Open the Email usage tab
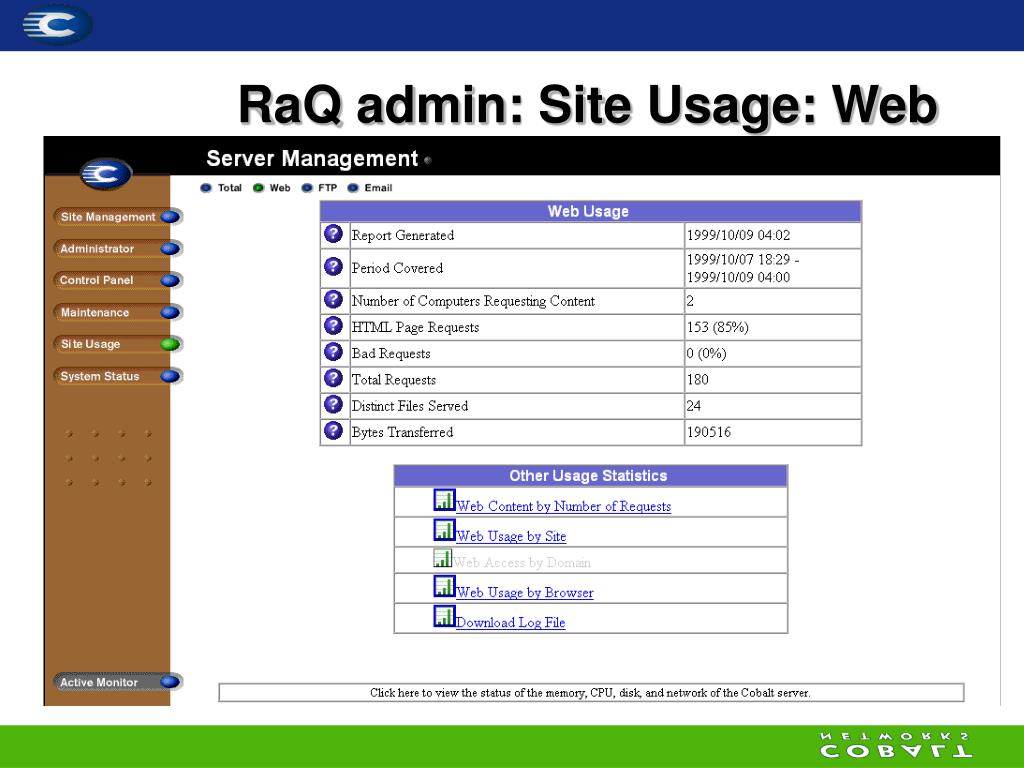Screen dimensions: 1024x768 [x=378, y=188]
